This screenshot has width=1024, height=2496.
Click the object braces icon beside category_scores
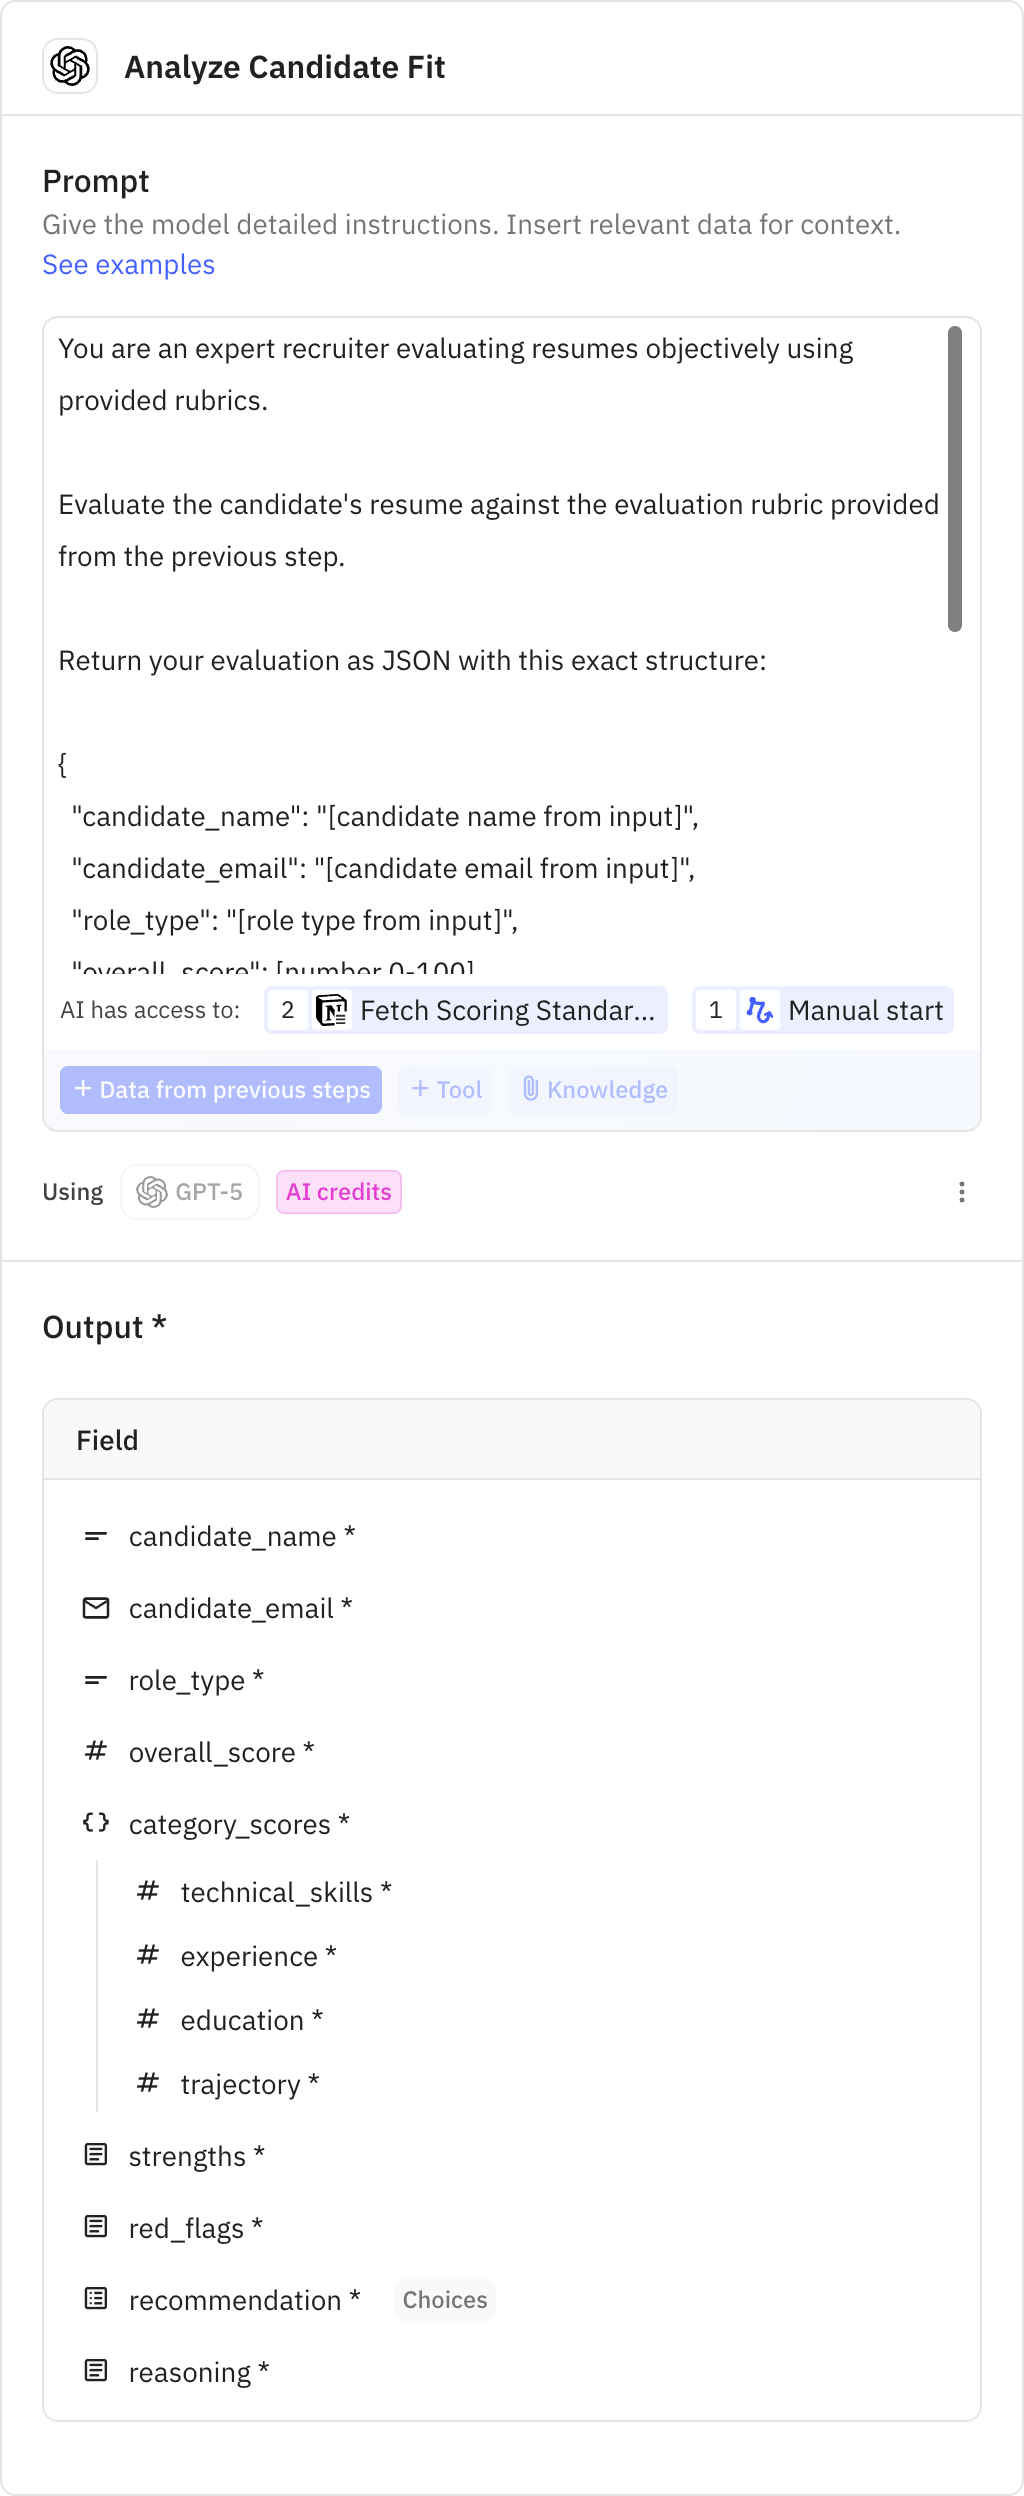click(x=95, y=1823)
